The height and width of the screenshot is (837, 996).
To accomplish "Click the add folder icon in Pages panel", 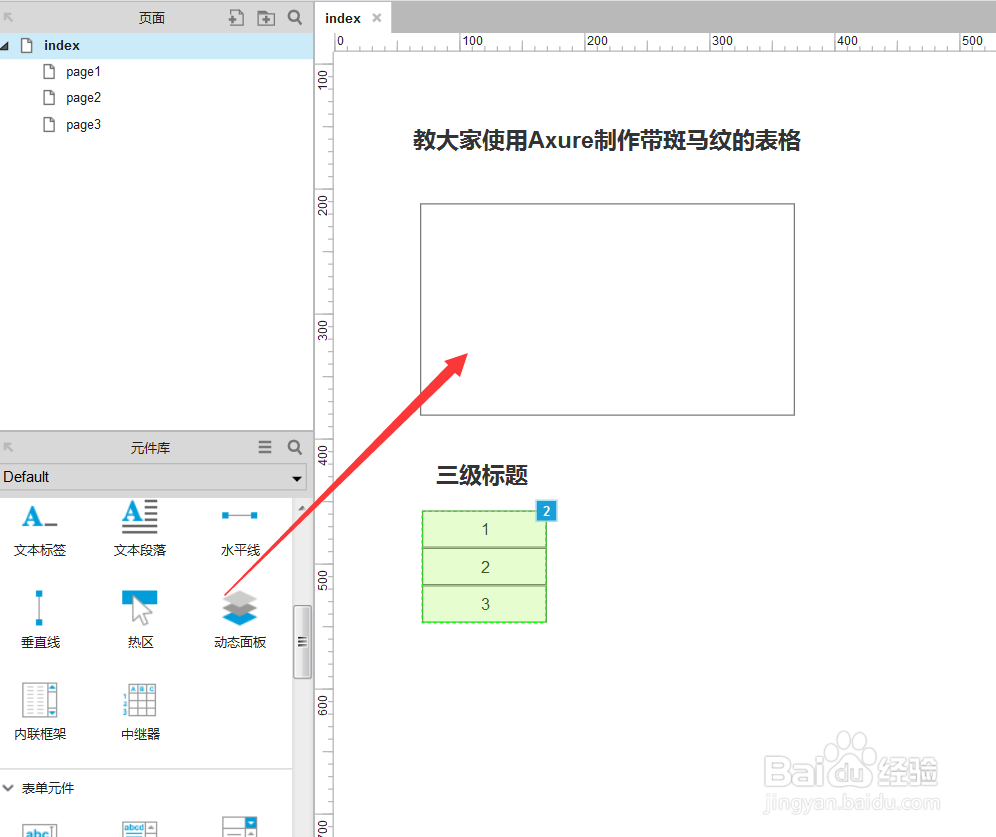I will point(267,17).
